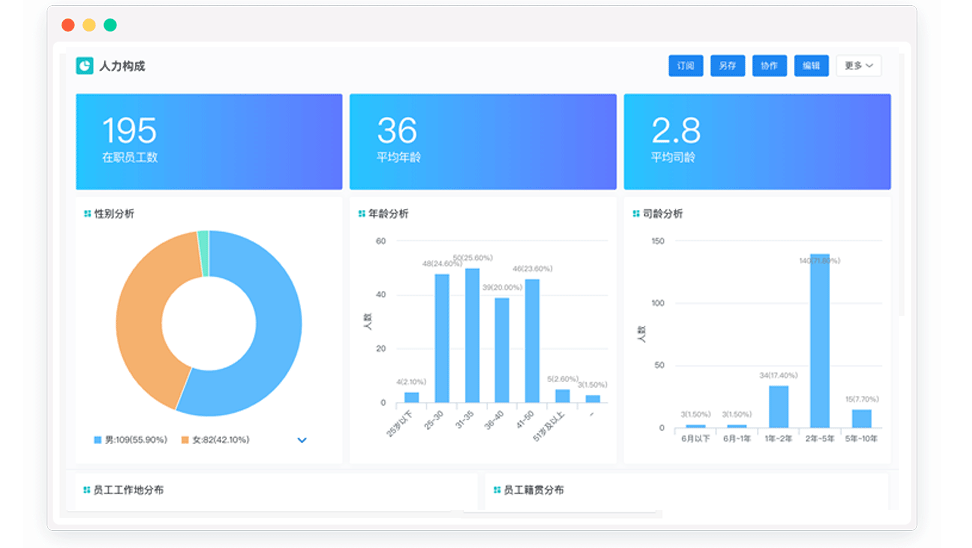The image size is (972, 548).
Task: Click the dashboard vertical scrollbar
Action: tap(901, 186)
